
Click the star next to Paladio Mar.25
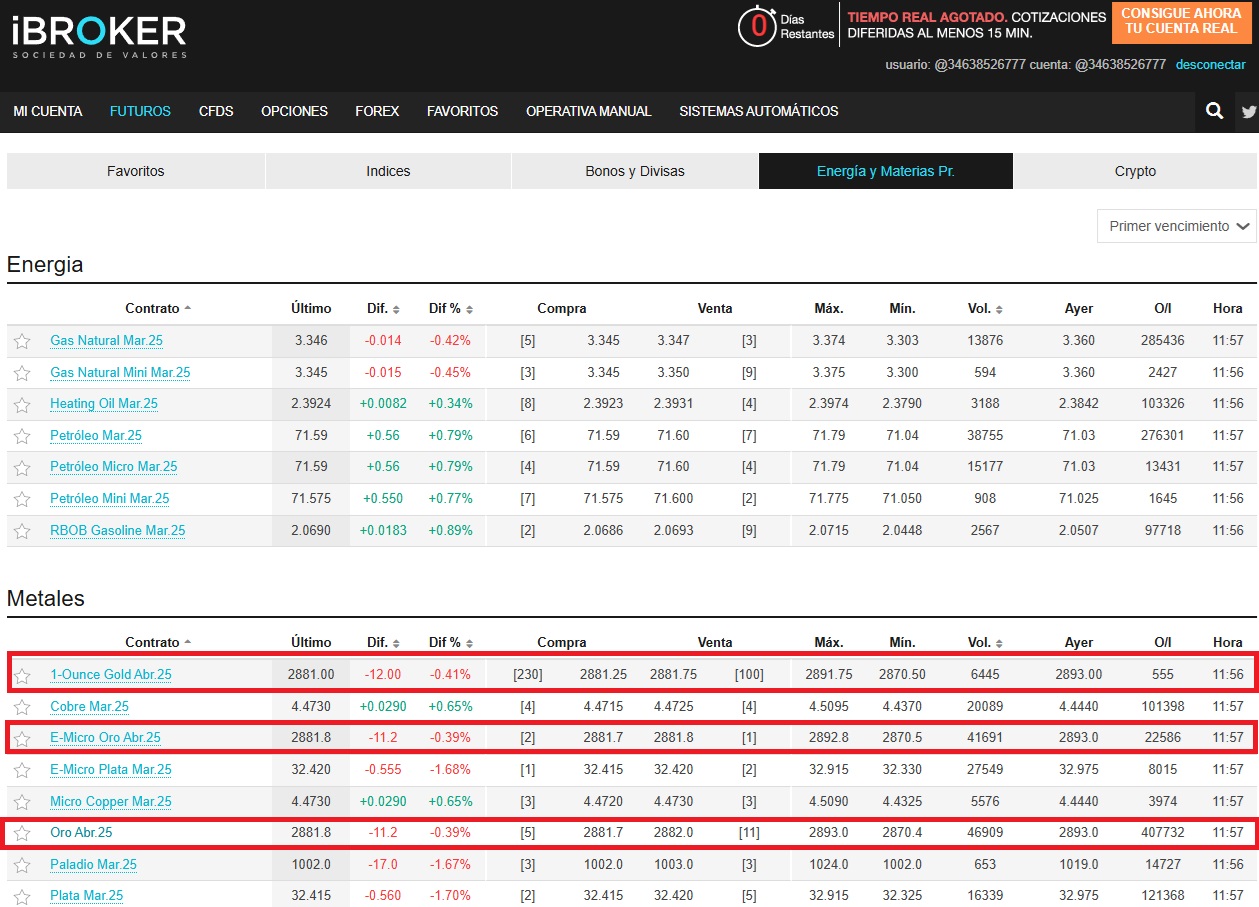22,864
